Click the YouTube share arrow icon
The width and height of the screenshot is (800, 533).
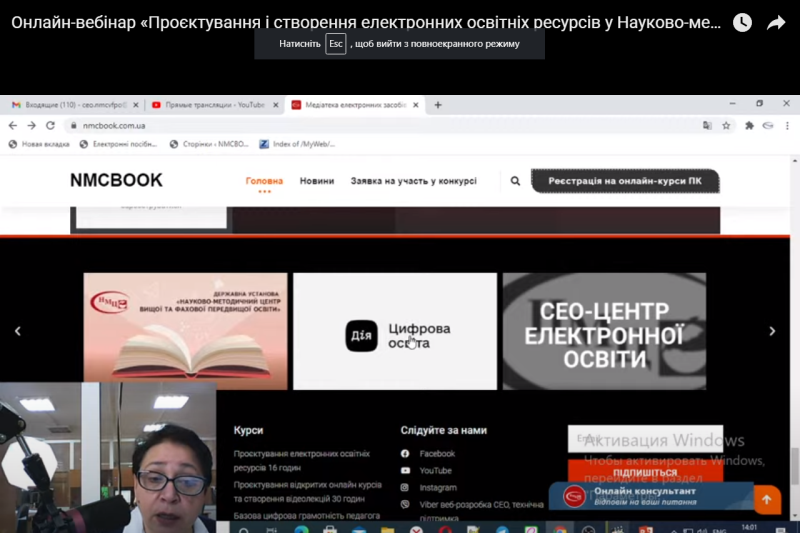pos(776,22)
